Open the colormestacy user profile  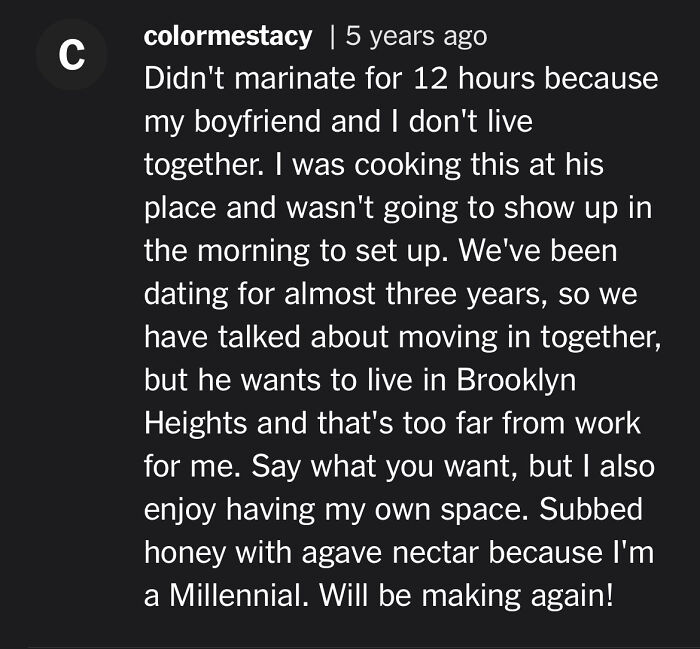coord(228,37)
